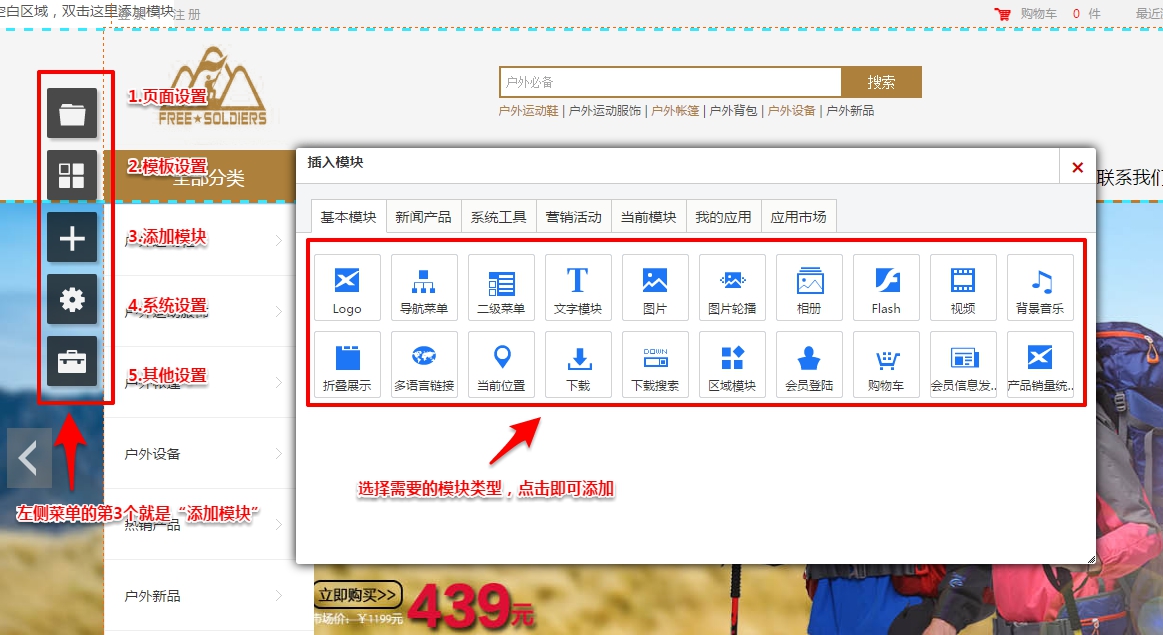Select the 营销活动 tab
Screen dimensions: 1163x635
(574, 215)
